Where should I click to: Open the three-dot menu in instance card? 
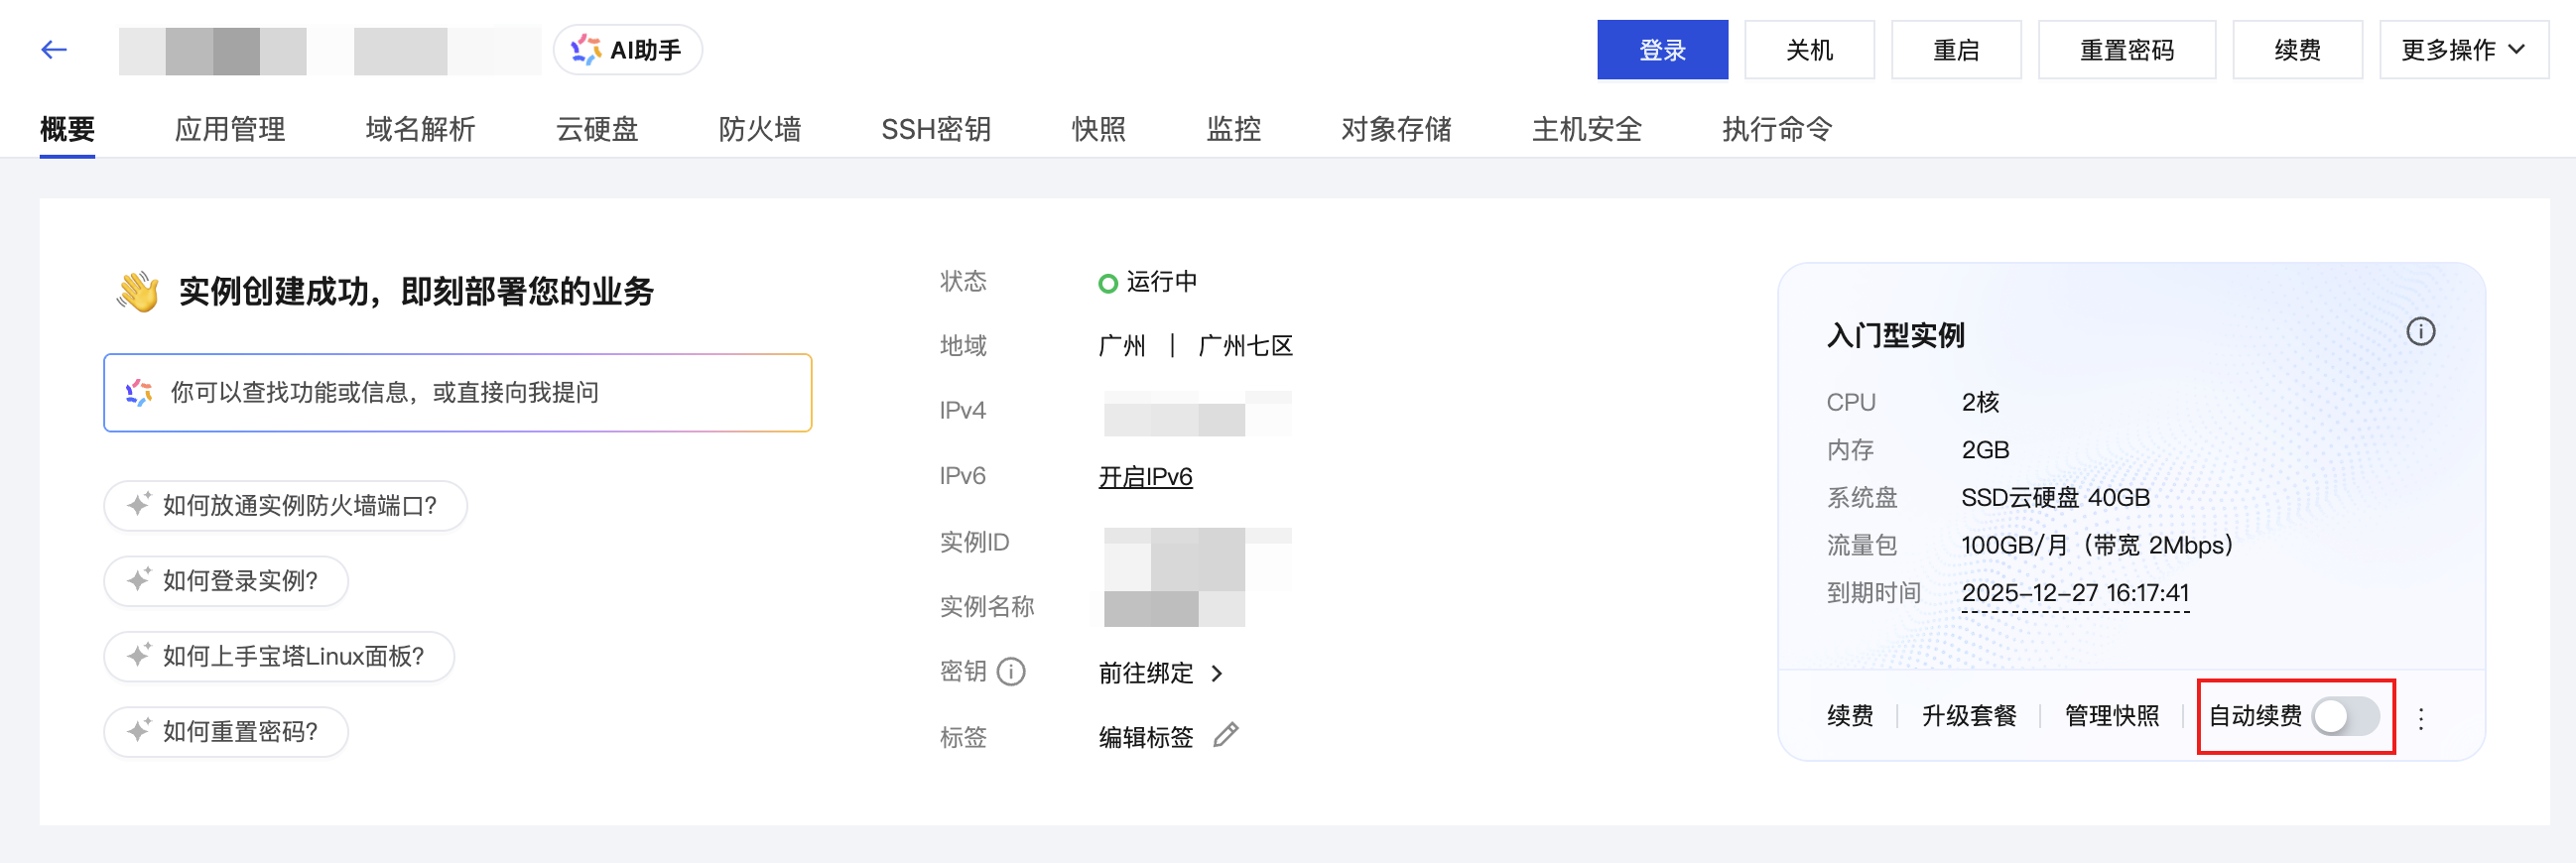tap(2421, 718)
